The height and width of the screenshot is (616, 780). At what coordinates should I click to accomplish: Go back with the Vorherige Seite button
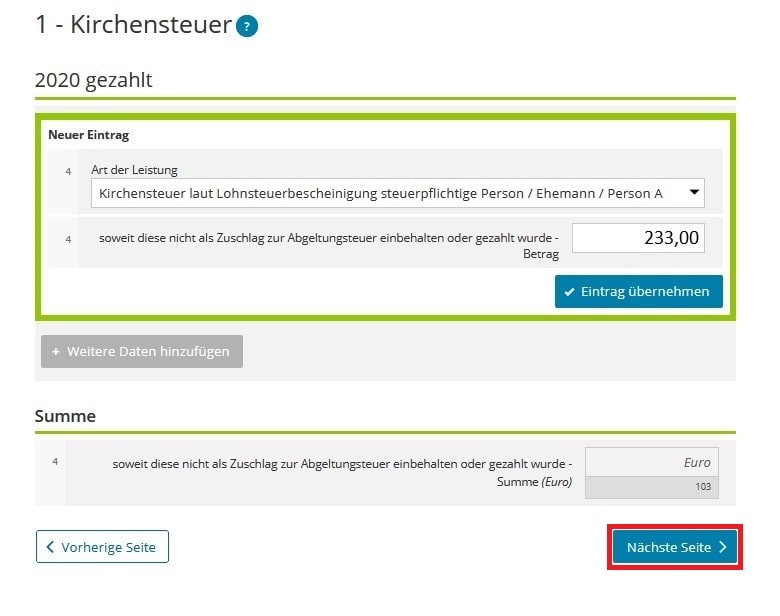102,547
